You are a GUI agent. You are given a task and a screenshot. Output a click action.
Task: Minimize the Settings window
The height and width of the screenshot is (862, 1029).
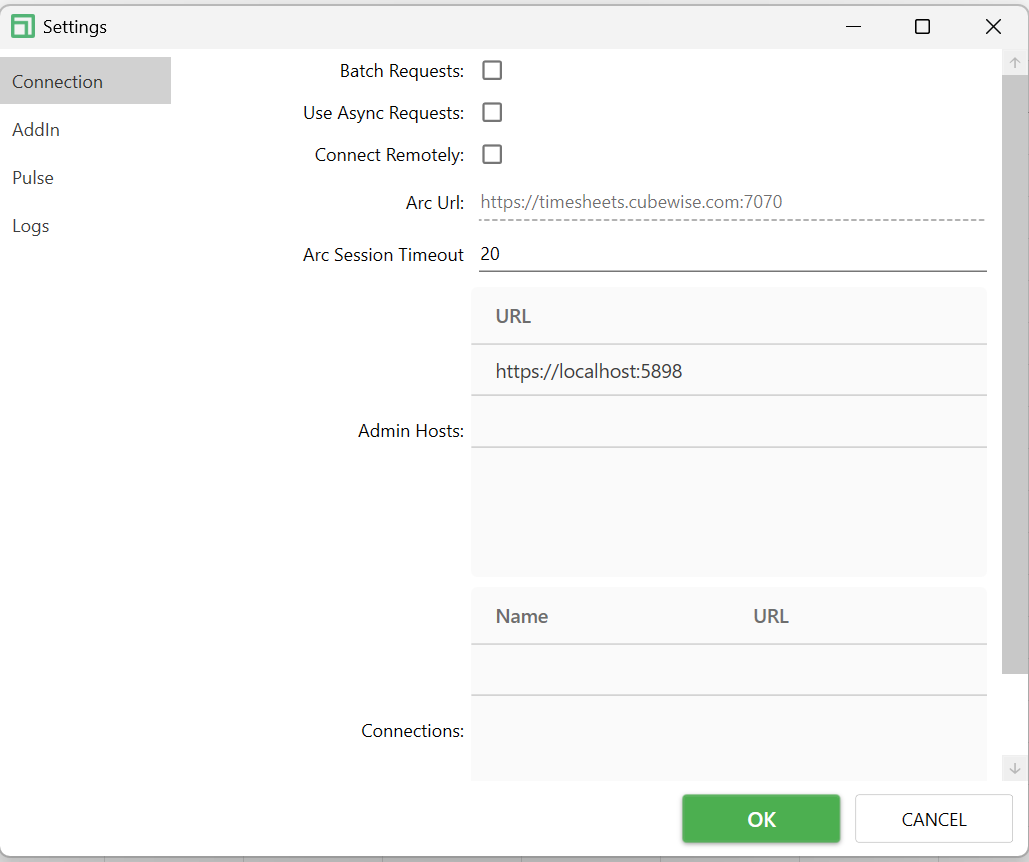click(x=853, y=27)
